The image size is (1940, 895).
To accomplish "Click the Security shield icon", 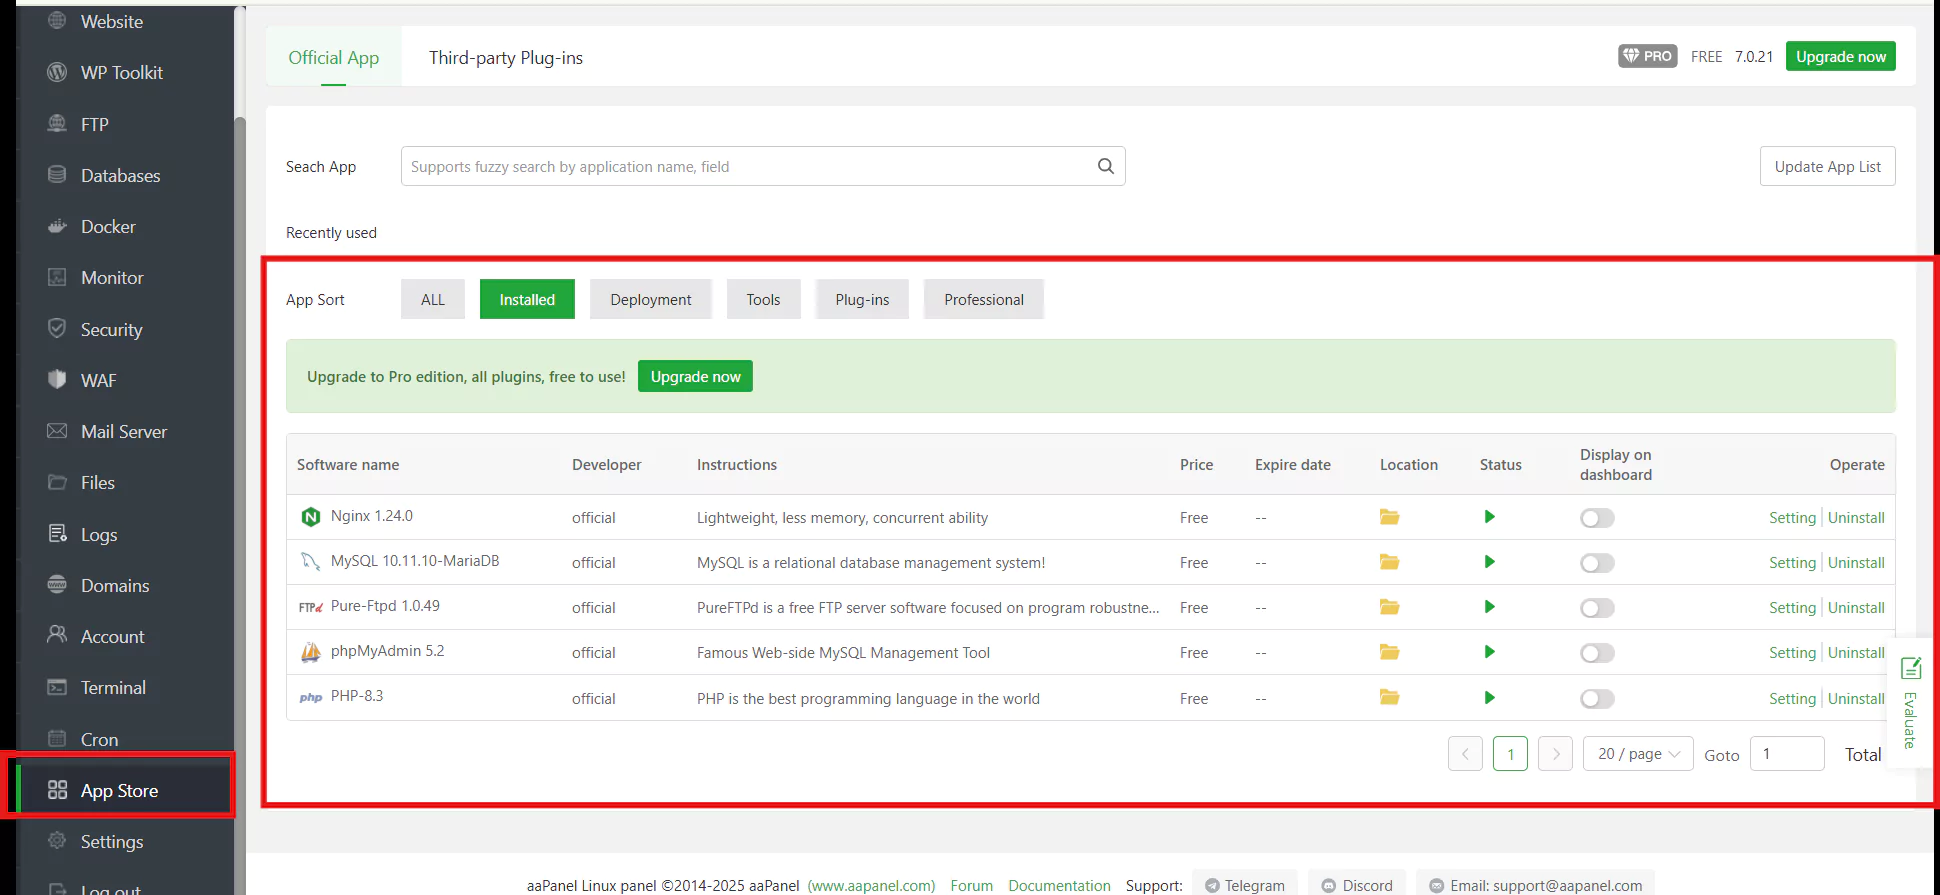I will point(57,329).
